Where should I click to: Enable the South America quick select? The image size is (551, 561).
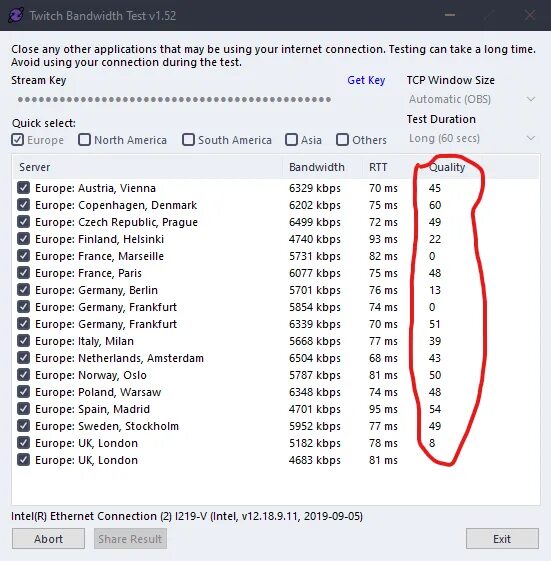tap(189, 140)
